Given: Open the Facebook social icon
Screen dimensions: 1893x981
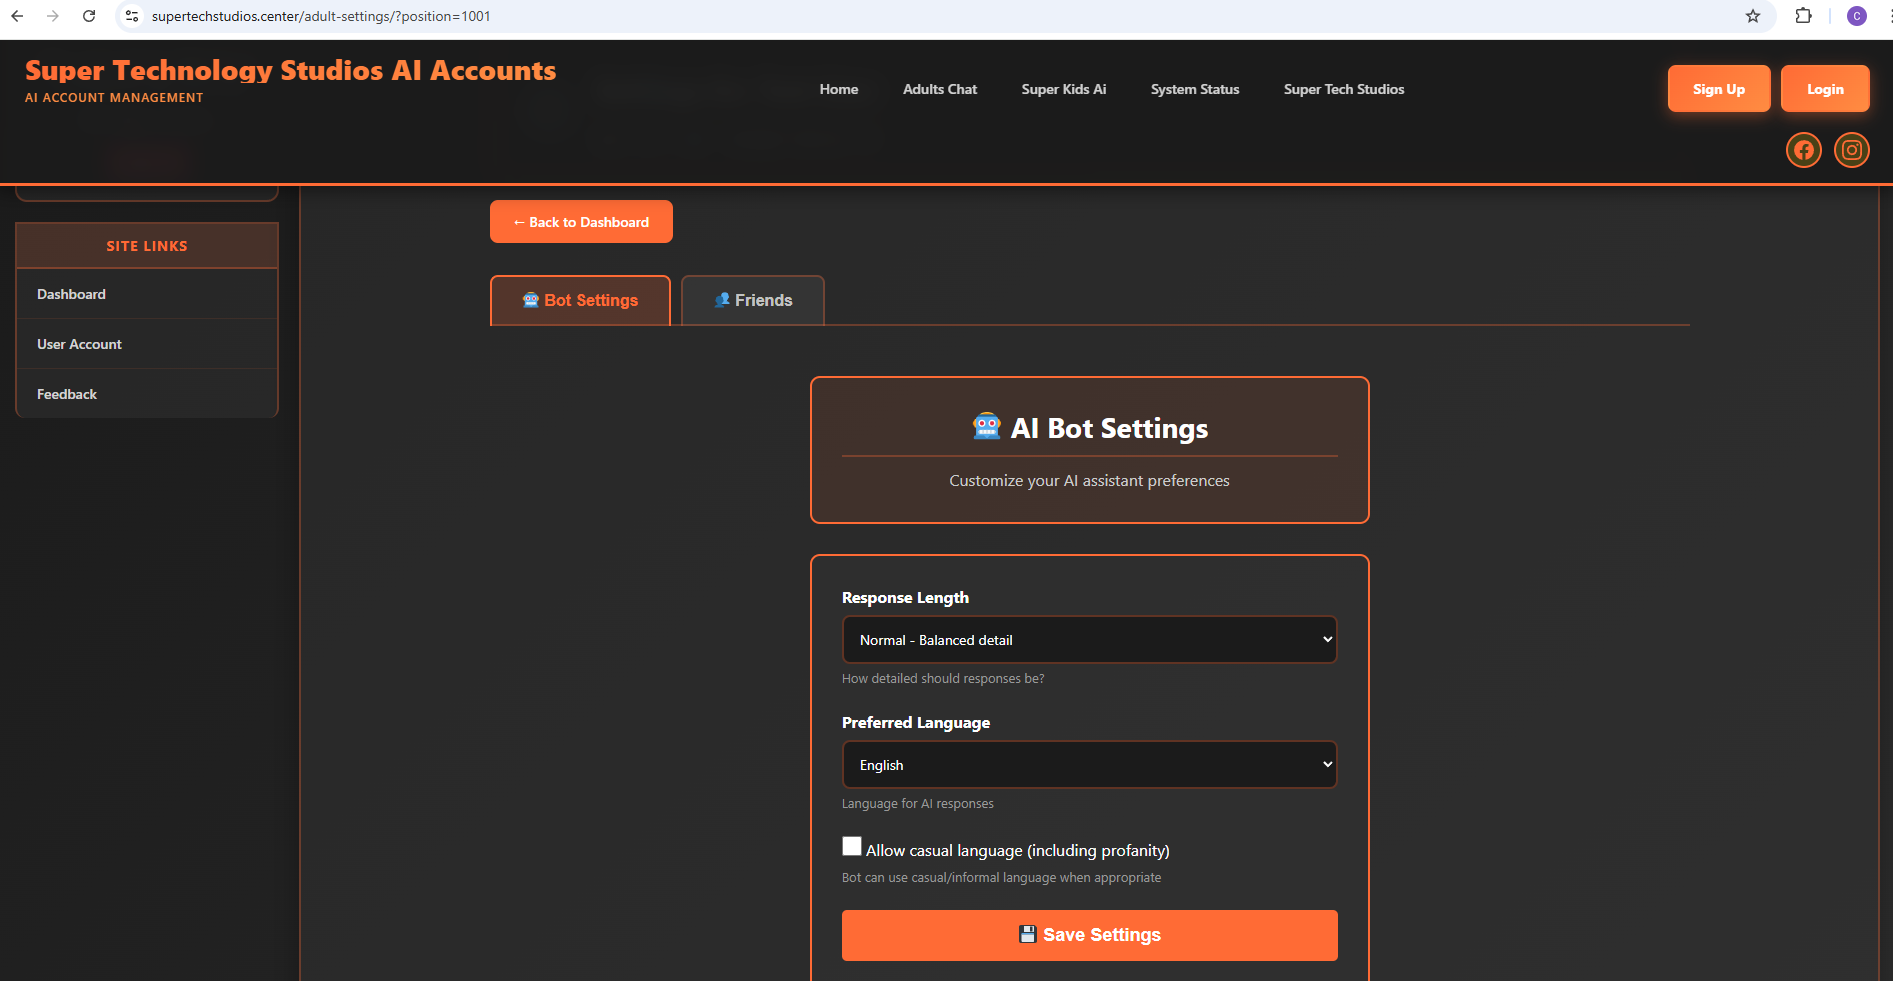Looking at the screenshot, I should click(x=1803, y=150).
